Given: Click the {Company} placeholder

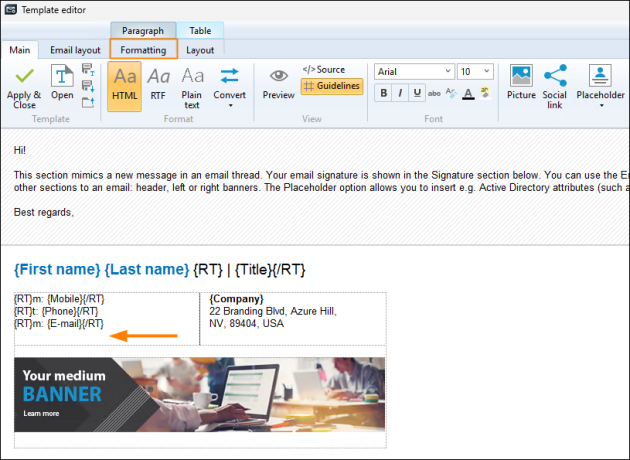Looking at the screenshot, I should point(236,299).
